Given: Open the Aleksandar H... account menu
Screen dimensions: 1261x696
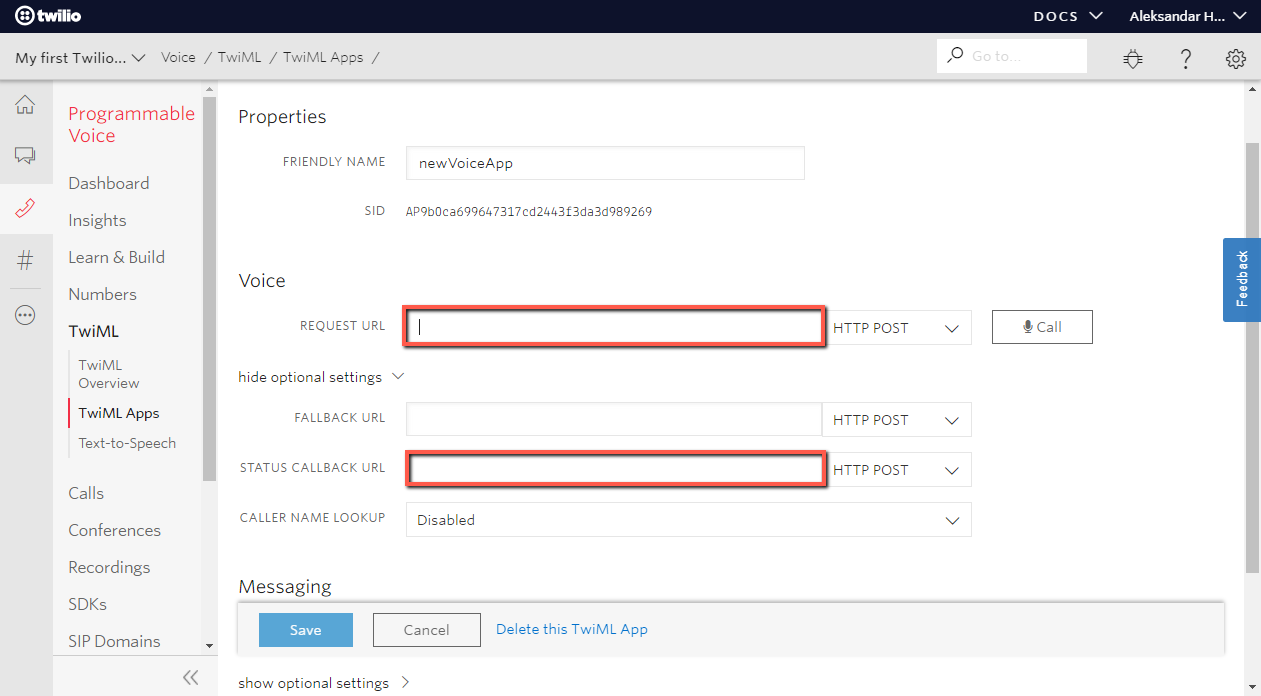Looking at the screenshot, I should (1188, 16).
